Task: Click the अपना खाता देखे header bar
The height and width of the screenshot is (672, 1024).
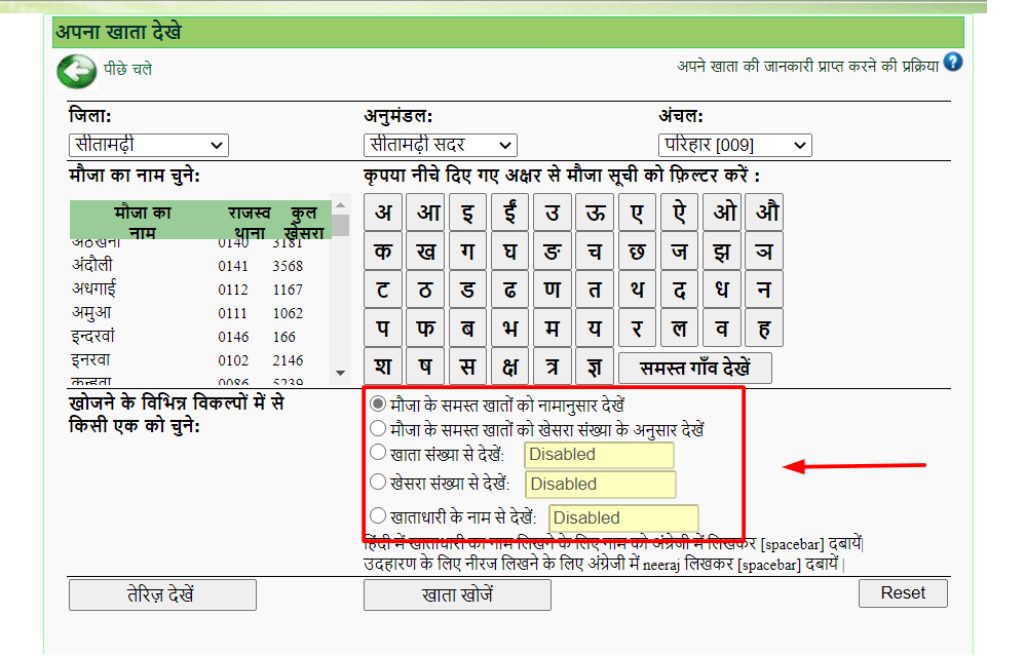Action: [x=300, y=33]
